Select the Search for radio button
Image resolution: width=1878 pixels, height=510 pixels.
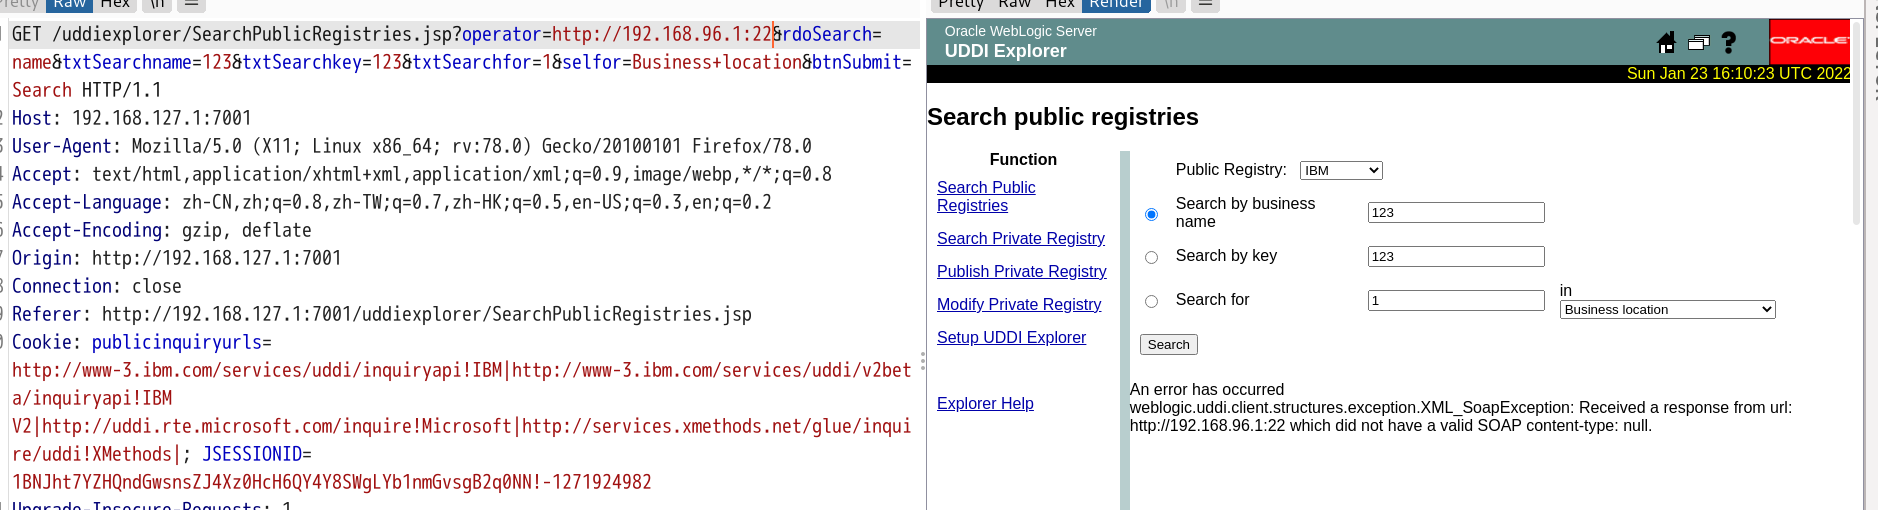point(1151,301)
